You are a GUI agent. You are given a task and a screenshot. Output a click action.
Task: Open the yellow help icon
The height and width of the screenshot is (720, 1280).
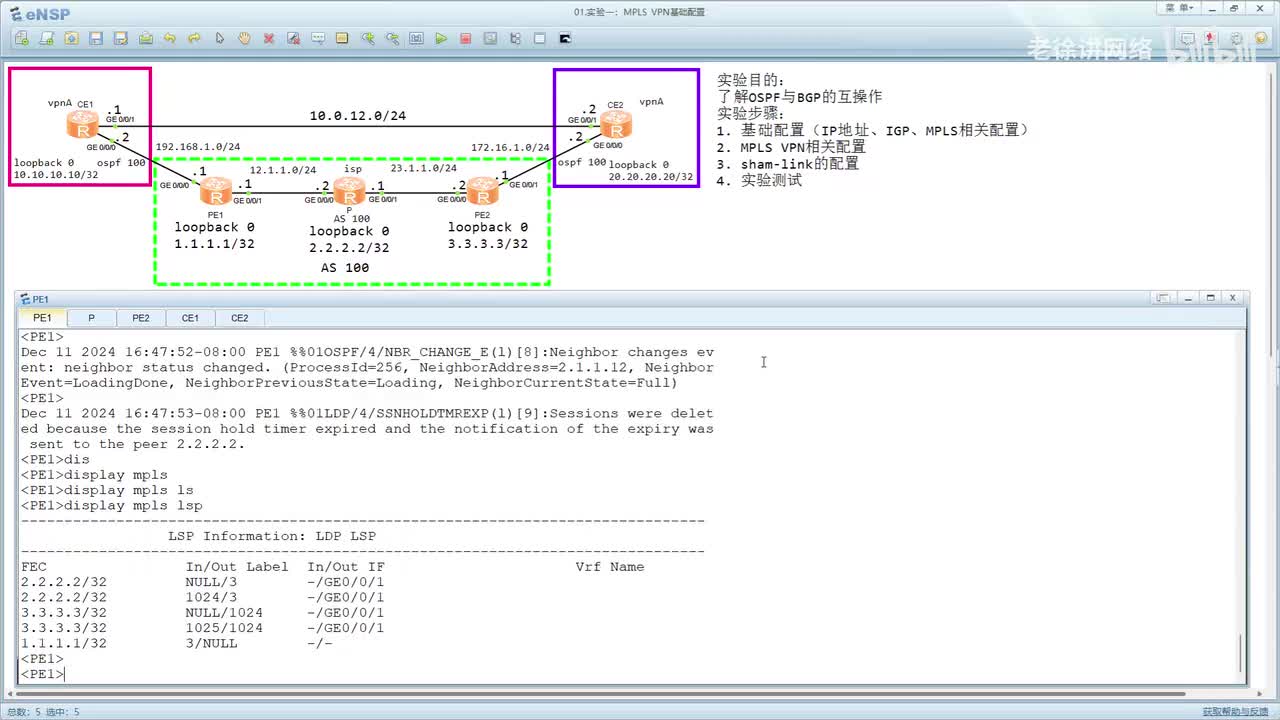point(1260,38)
